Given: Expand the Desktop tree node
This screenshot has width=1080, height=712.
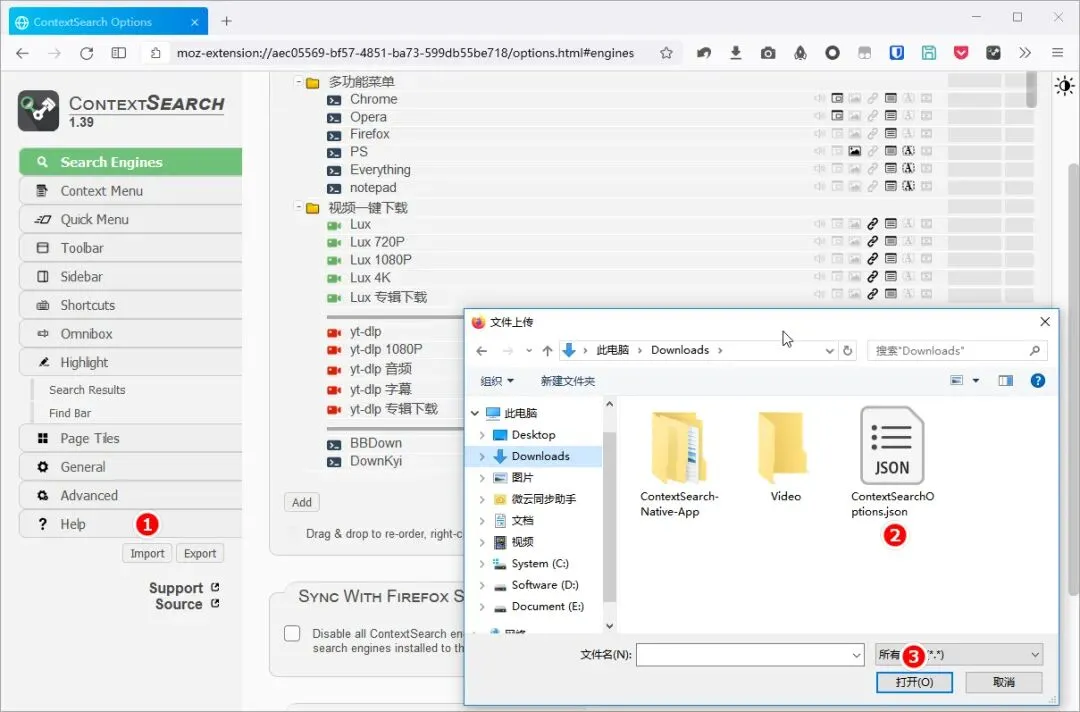Looking at the screenshot, I should coord(482,435).
